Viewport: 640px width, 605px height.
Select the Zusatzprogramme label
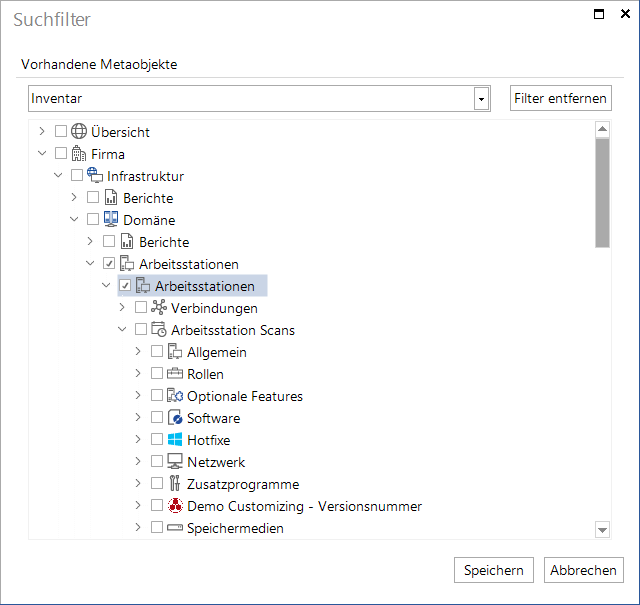pyautogui.click(x=243, y=484)
